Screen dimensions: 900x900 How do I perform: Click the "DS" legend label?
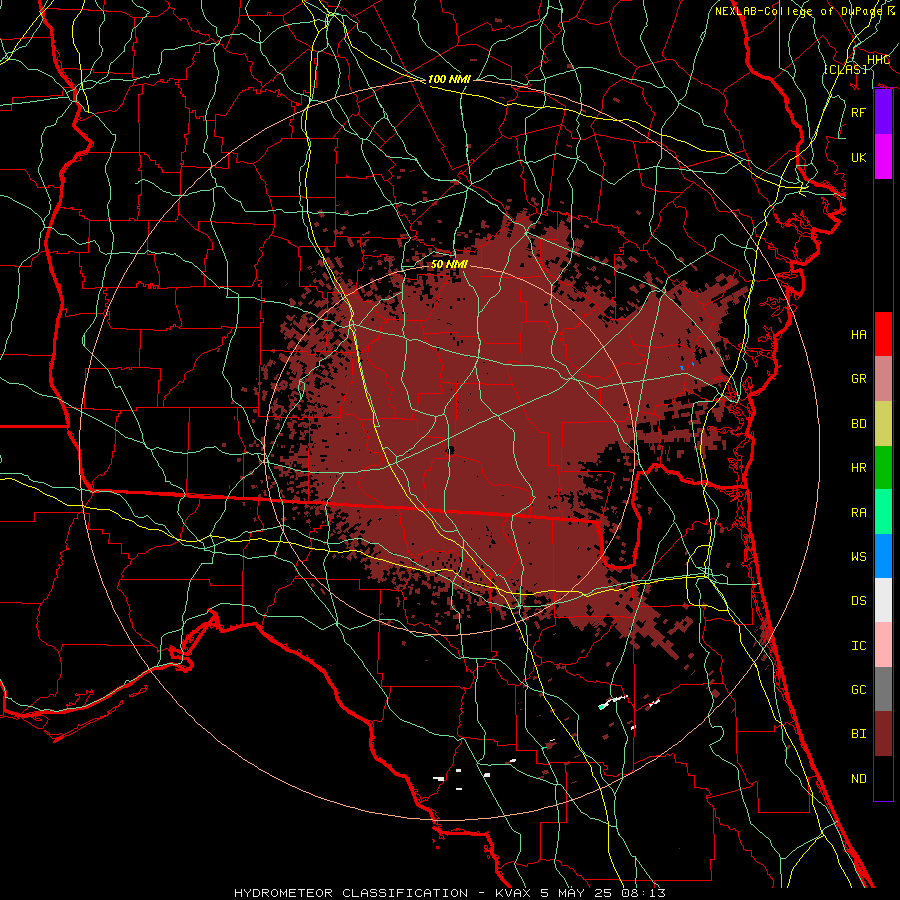tap(858, 601)
